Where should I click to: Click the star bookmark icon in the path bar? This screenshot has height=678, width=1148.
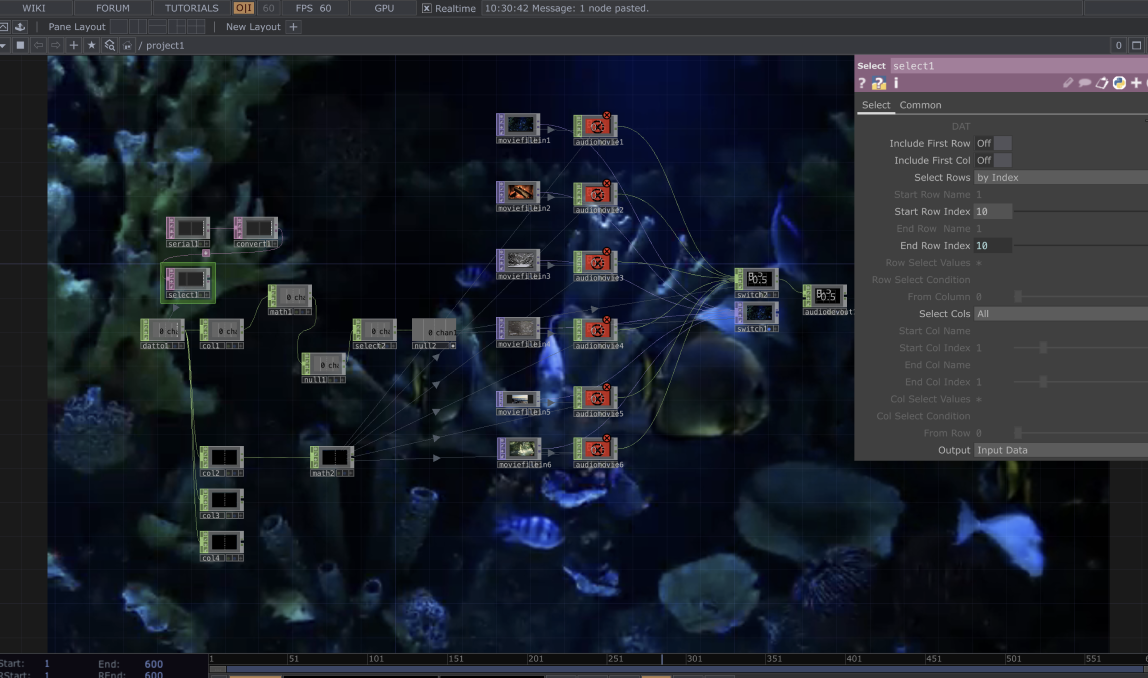pos(92,45)
